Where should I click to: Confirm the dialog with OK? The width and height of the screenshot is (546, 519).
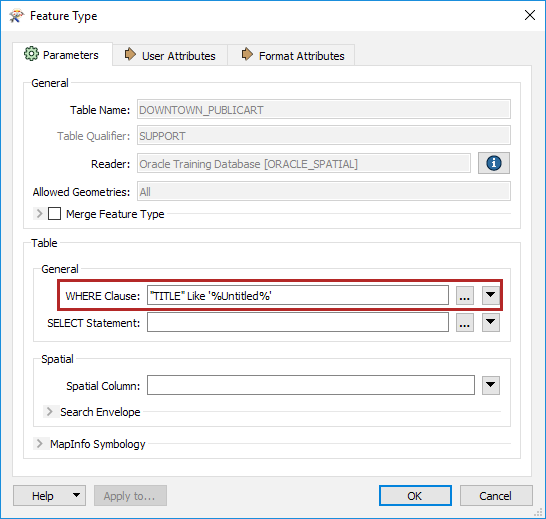[x=415, y=496]
